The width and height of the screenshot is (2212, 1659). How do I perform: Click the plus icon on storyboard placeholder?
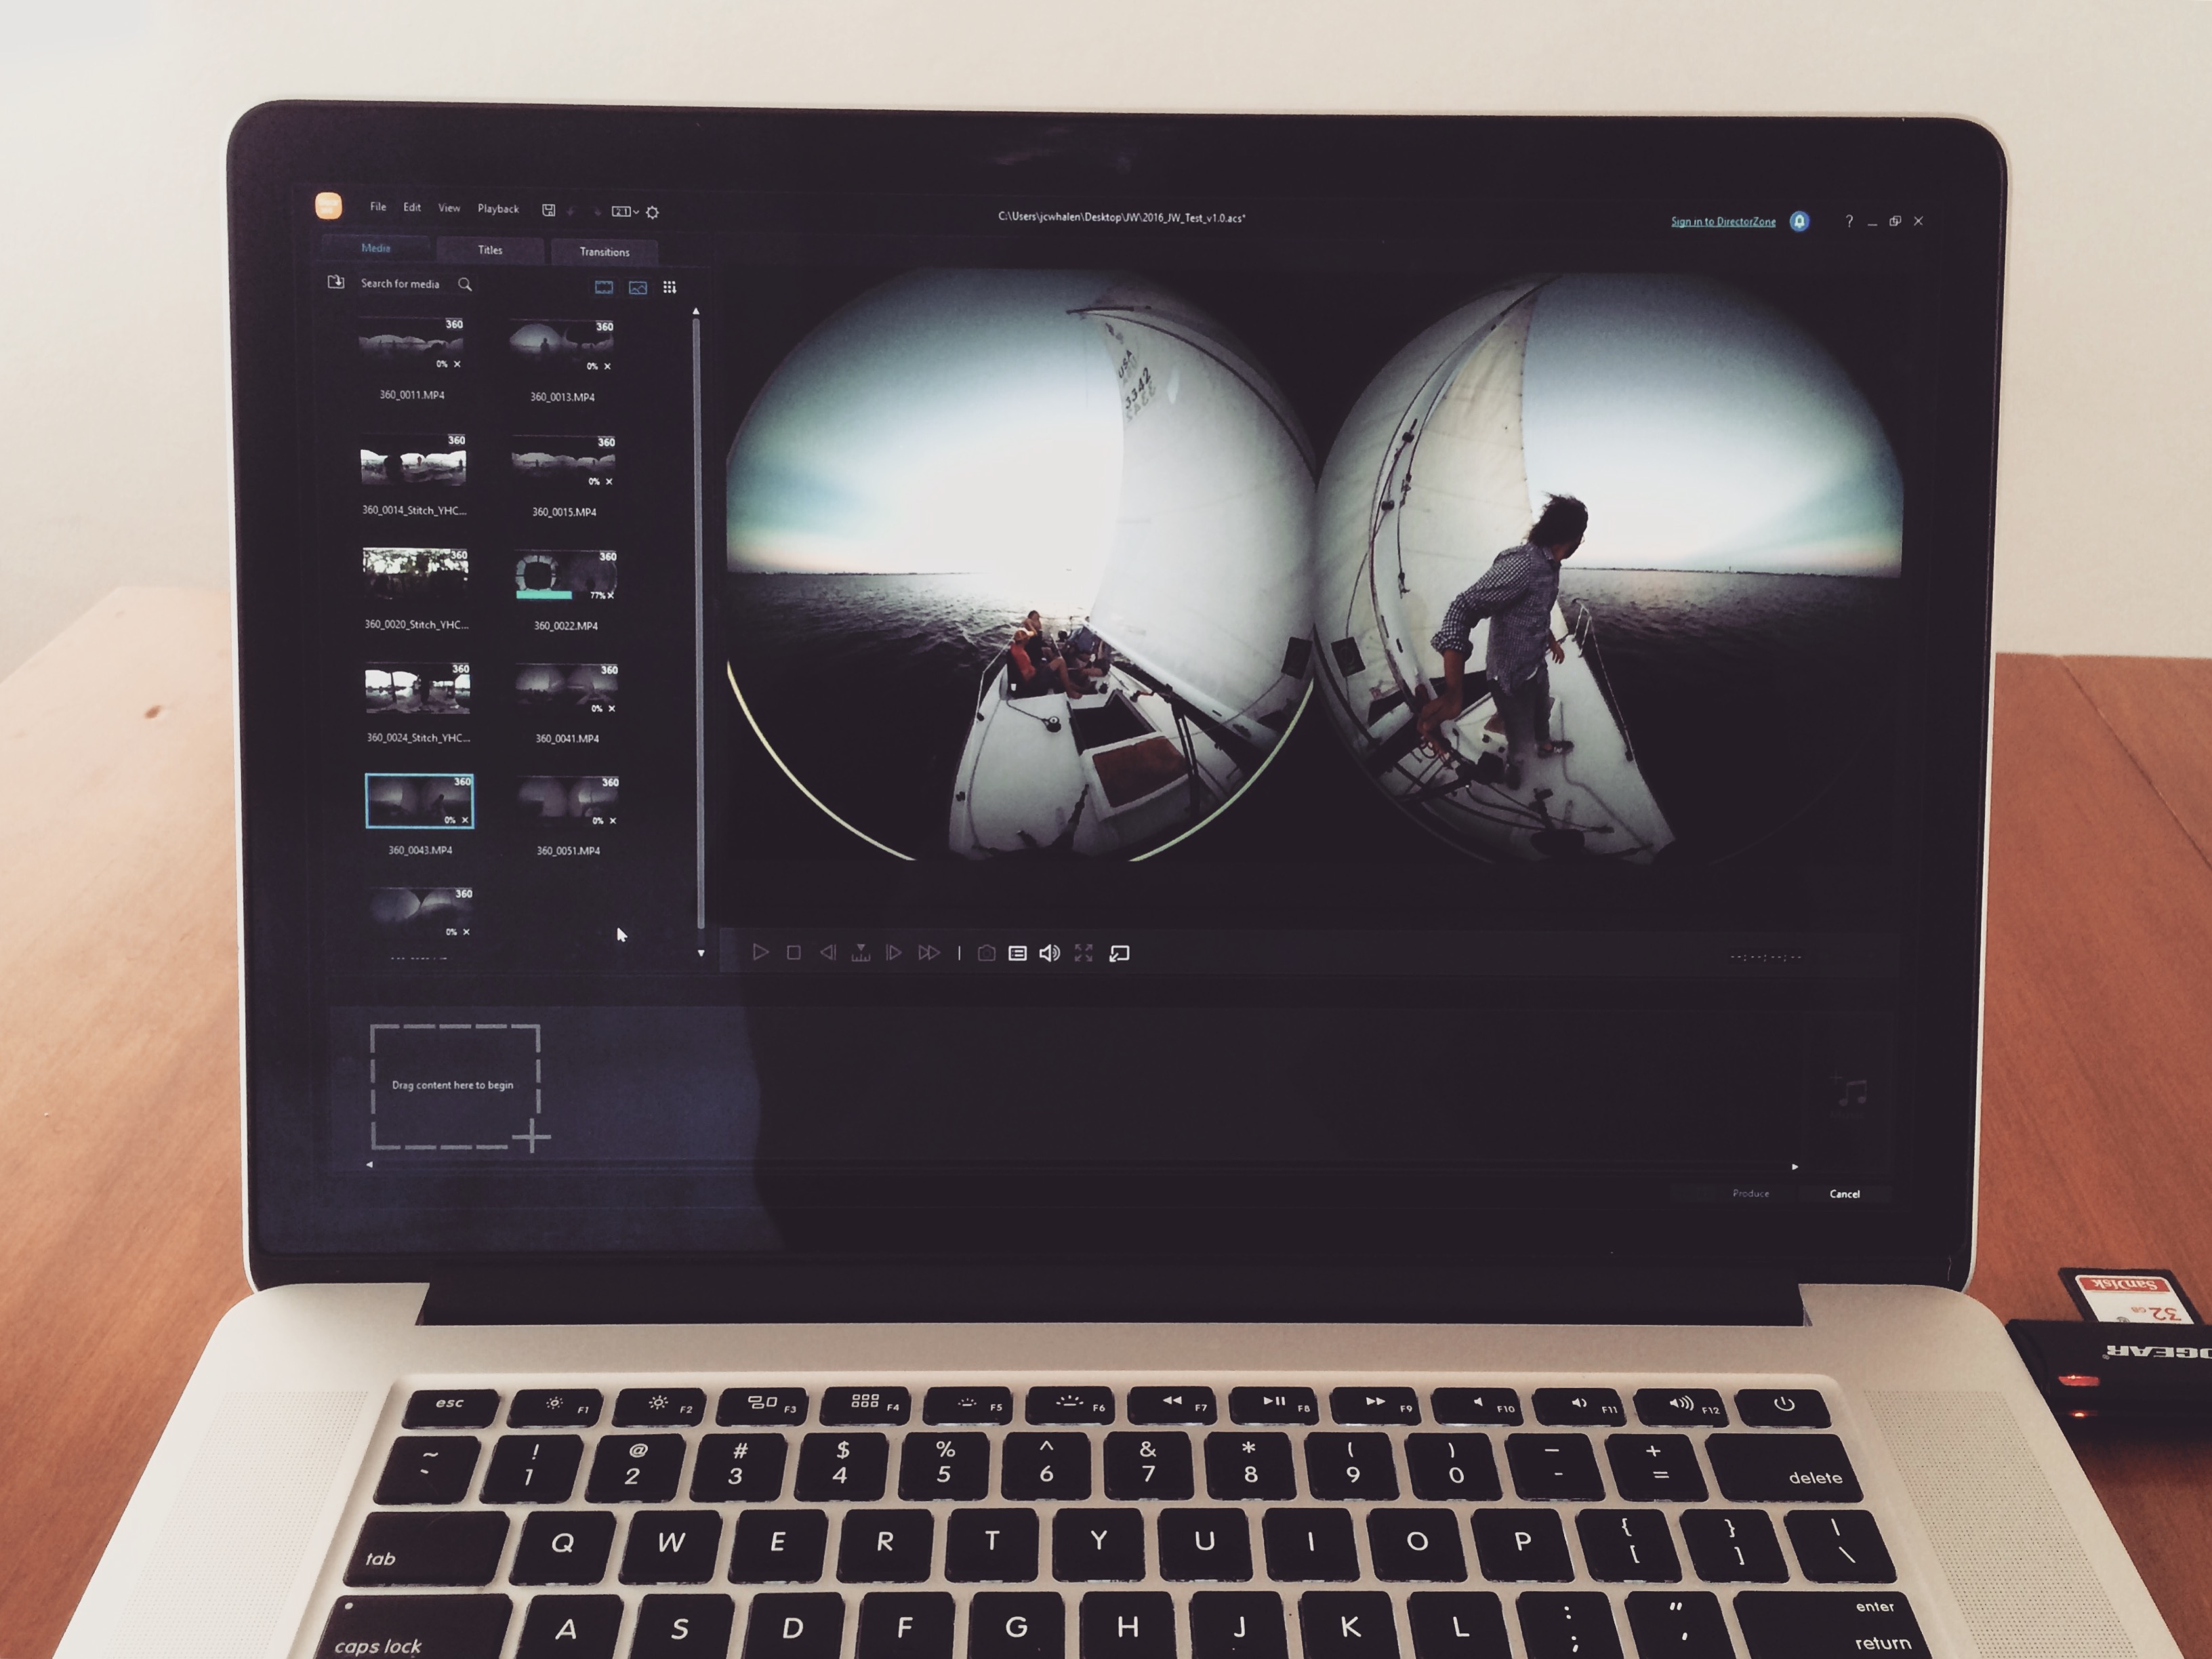pyautogui.click(x=532, y=1137)
